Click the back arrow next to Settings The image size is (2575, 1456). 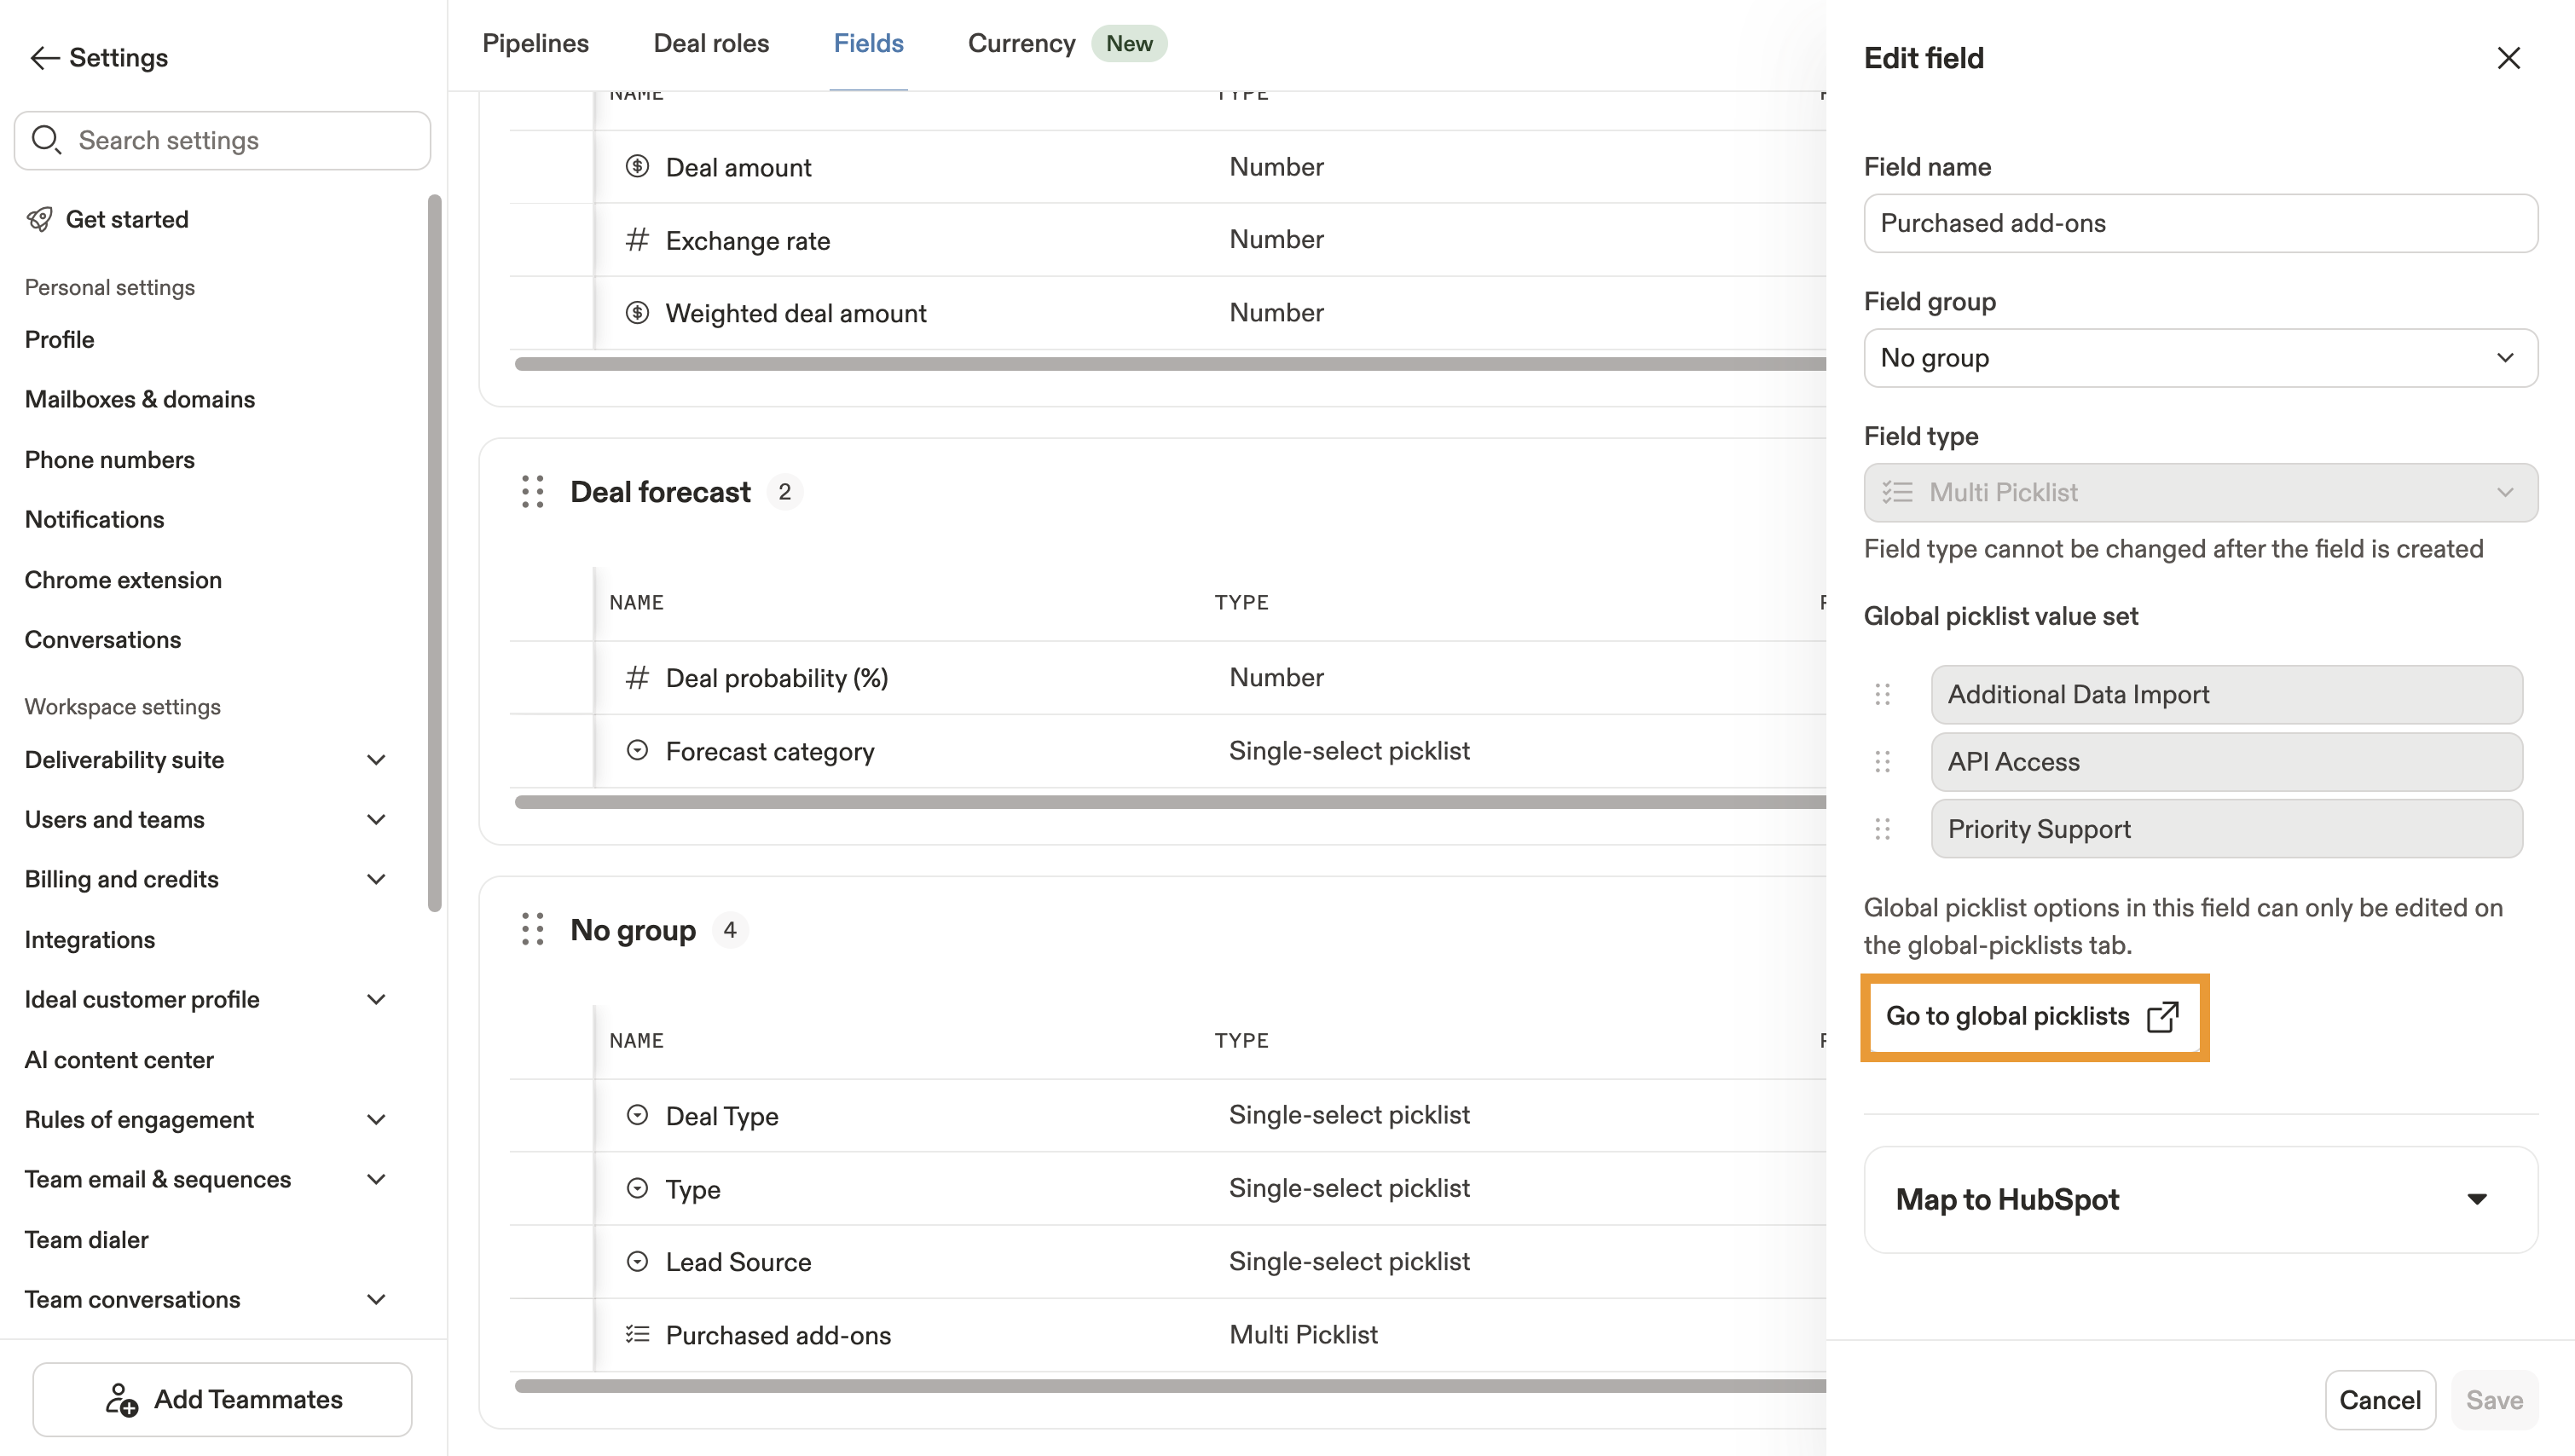click(x=44, y=58)
